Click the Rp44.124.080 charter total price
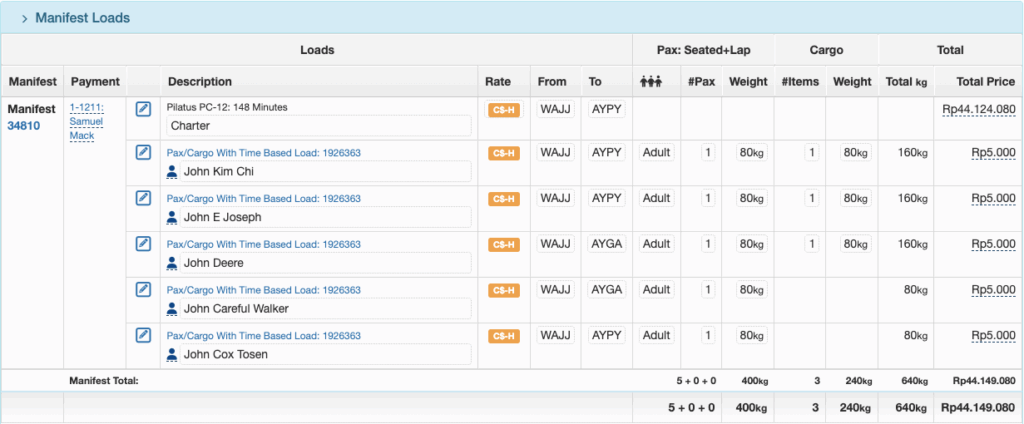The image size is (1024, 424). point(979,109)
